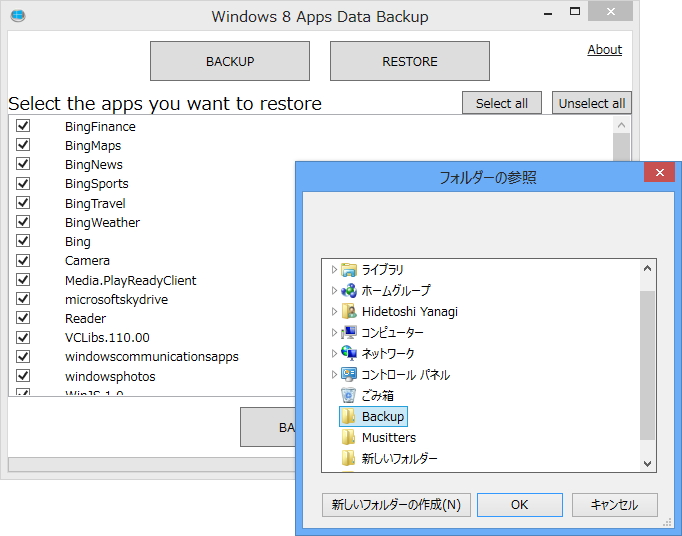Click the ホームグループ homegroup icon

pos(349,291)
